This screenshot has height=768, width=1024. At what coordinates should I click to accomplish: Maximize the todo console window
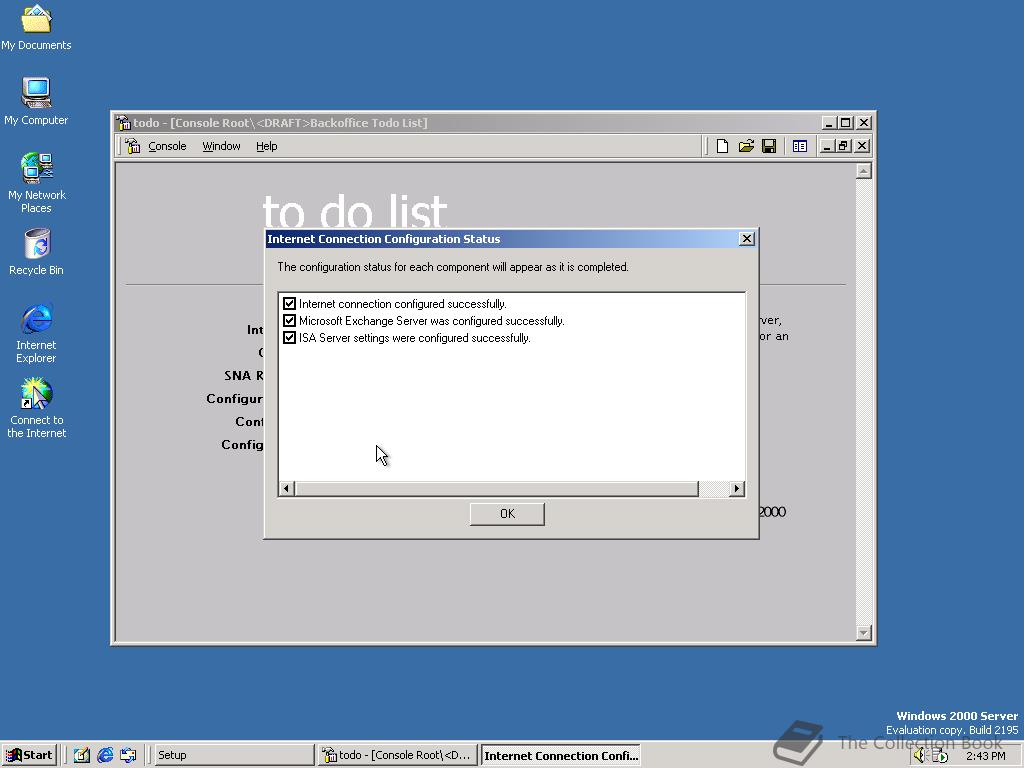[846, 123]
